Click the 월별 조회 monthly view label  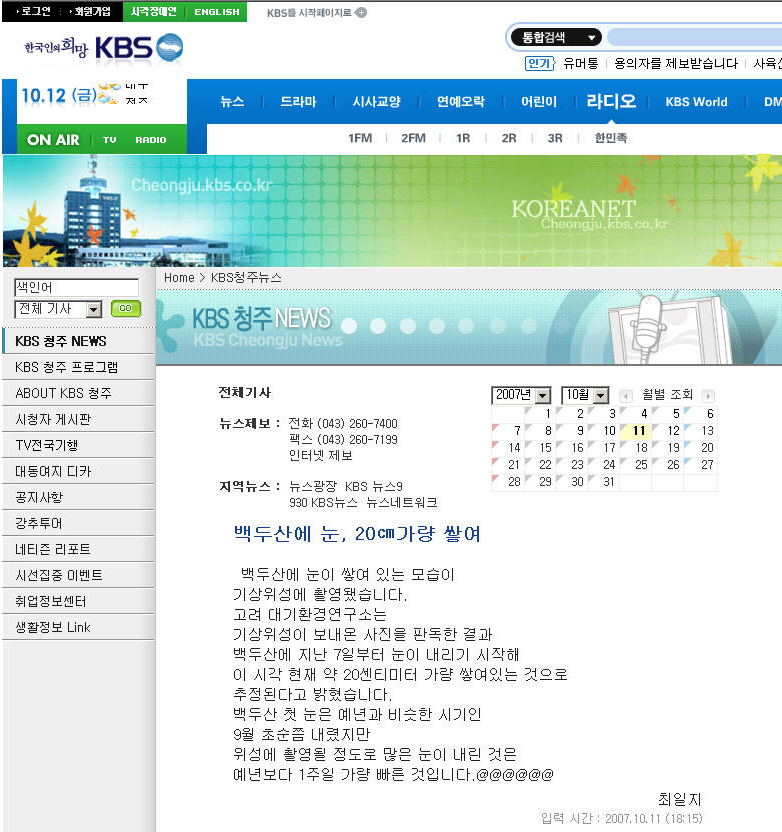pos(667,394)
